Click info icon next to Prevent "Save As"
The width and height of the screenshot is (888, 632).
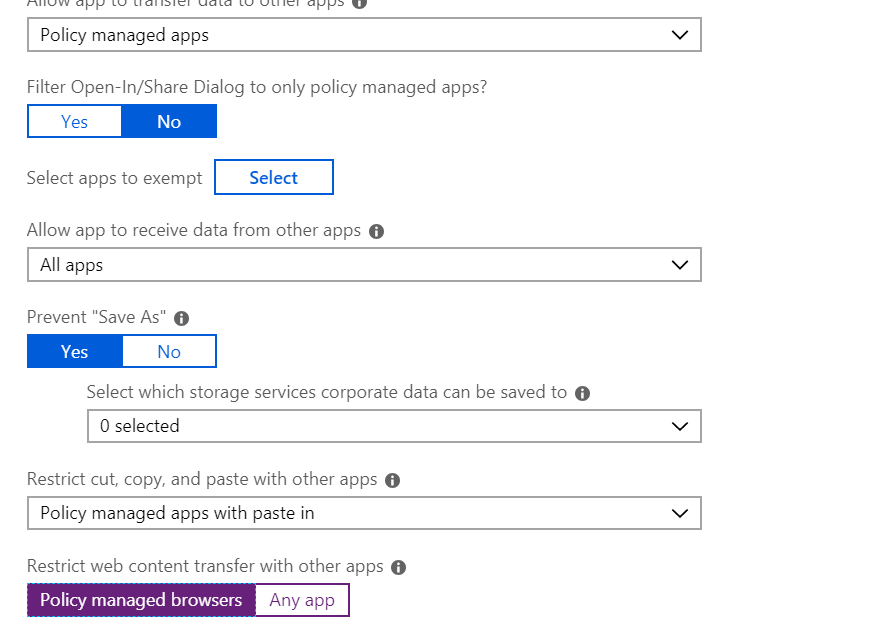(x=181, y=319)
